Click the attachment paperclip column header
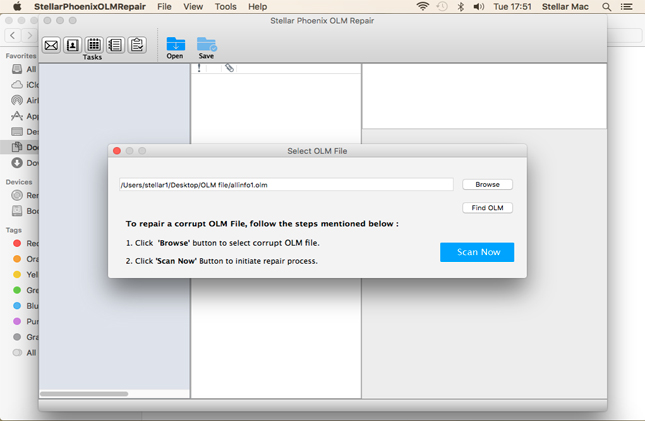Viewport: 645px width, 421px height. pyautogui.click(x=229, y=68)
